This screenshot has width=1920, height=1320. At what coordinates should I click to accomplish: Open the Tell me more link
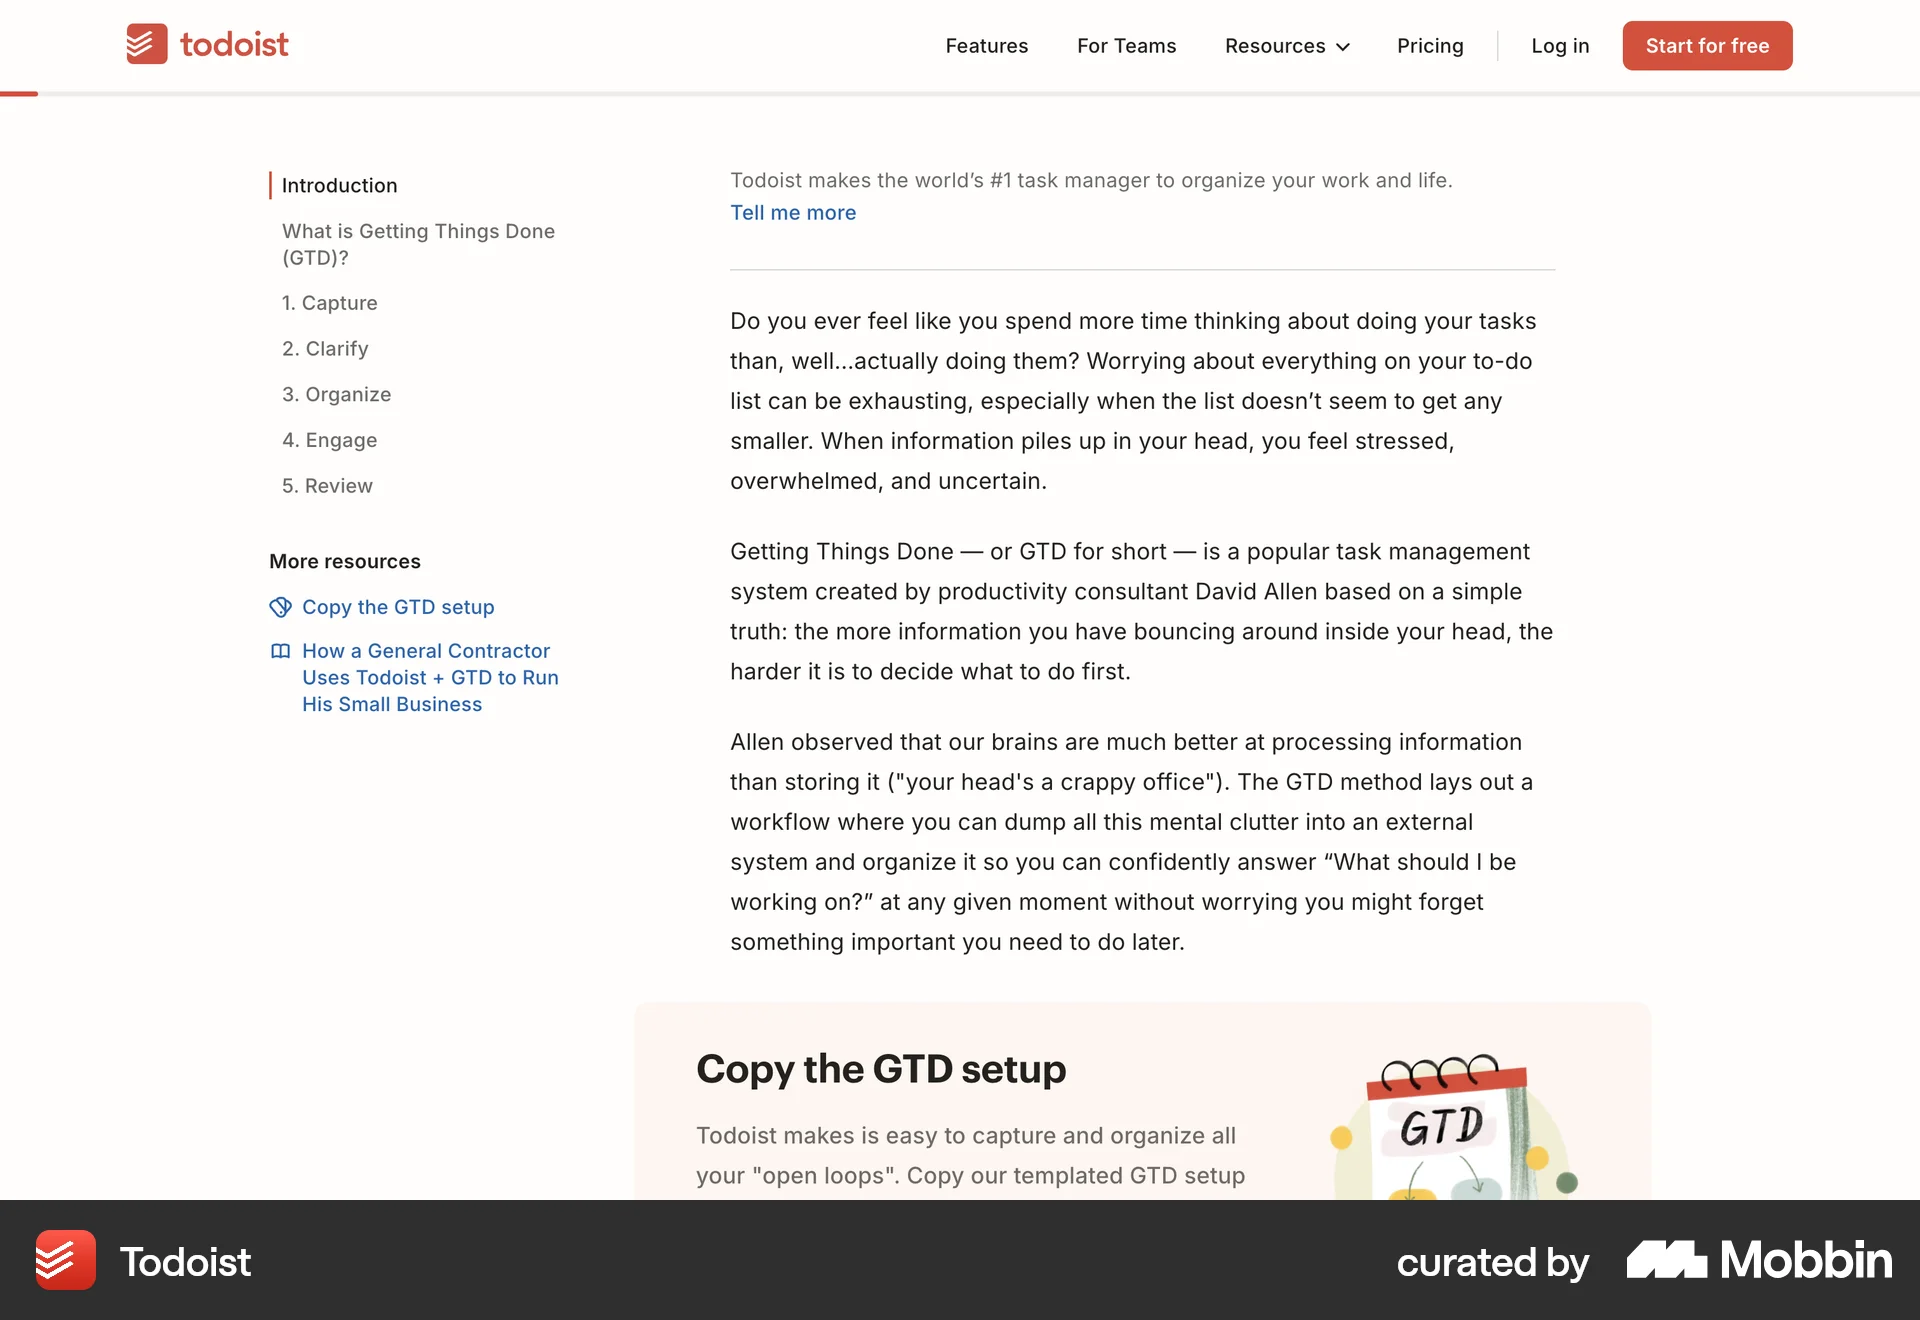click(x=793, y=212)
